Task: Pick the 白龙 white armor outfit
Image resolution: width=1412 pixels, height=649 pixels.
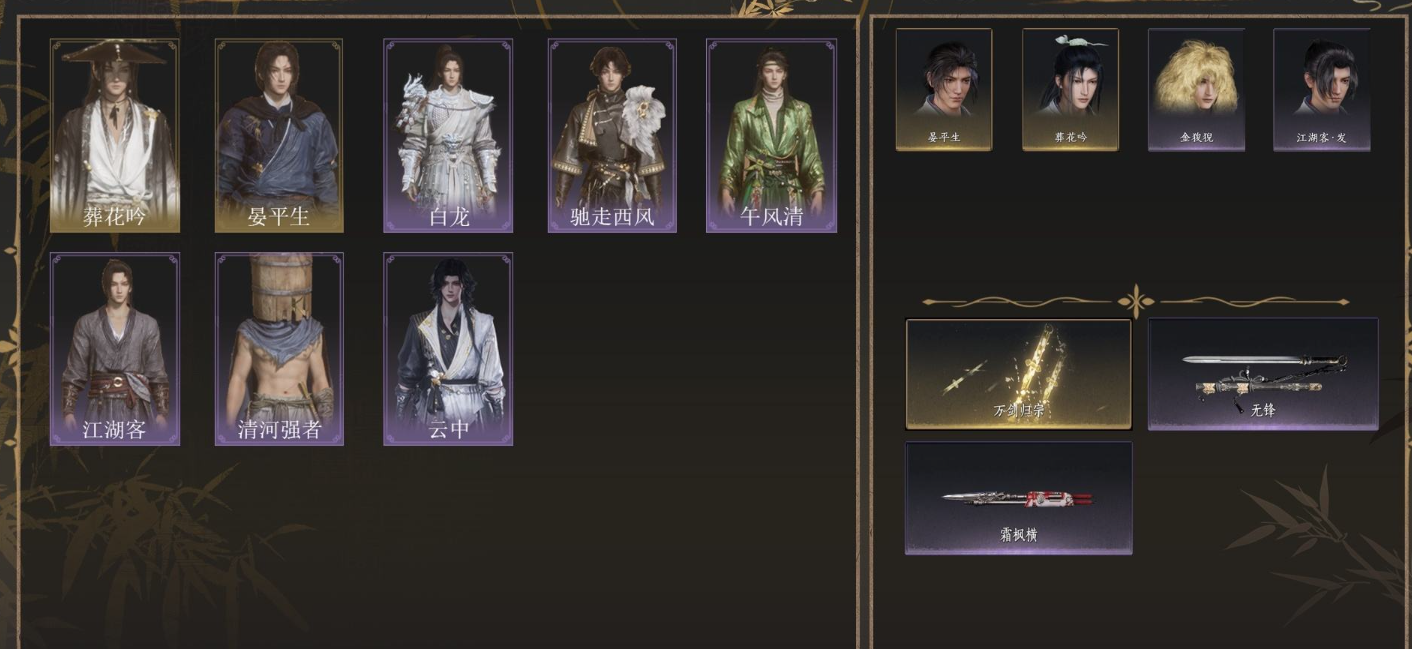Action: tap(448, 135)
